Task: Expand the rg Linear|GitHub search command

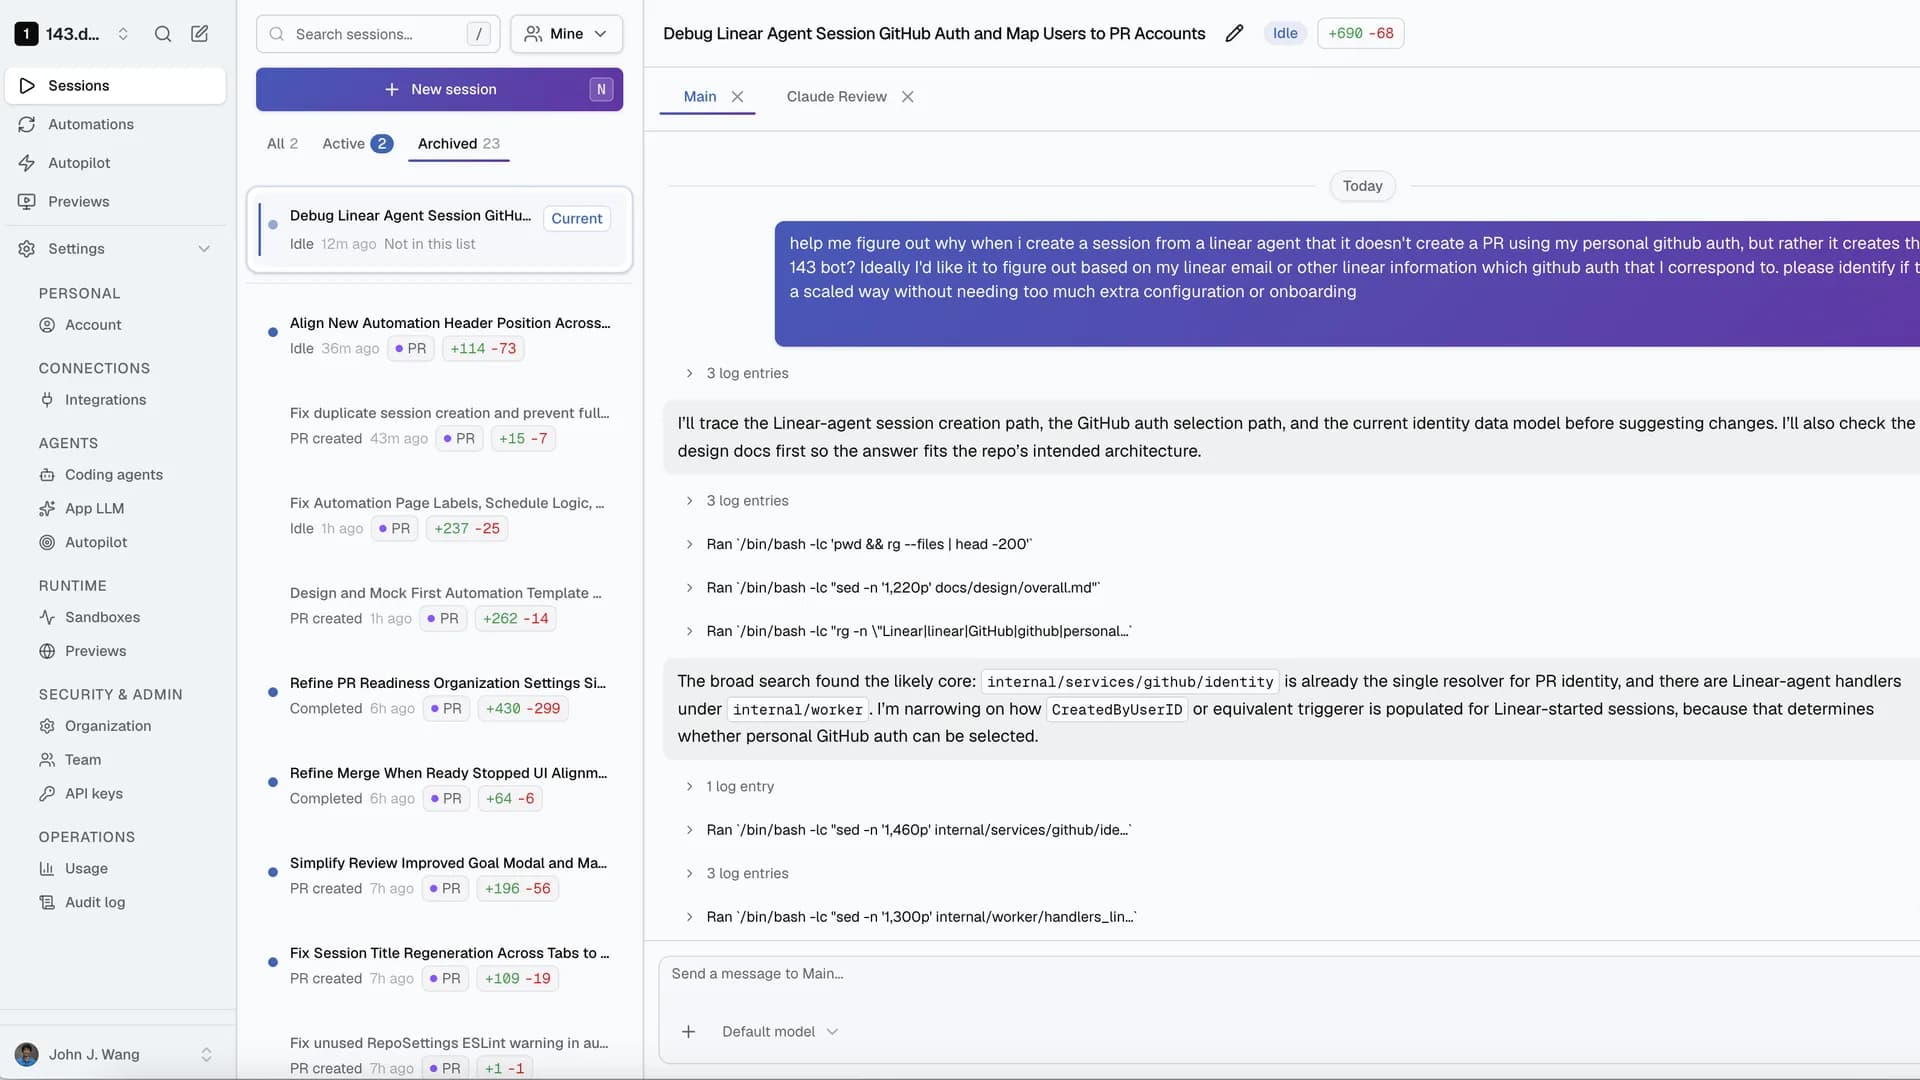Action: [908, 632]
